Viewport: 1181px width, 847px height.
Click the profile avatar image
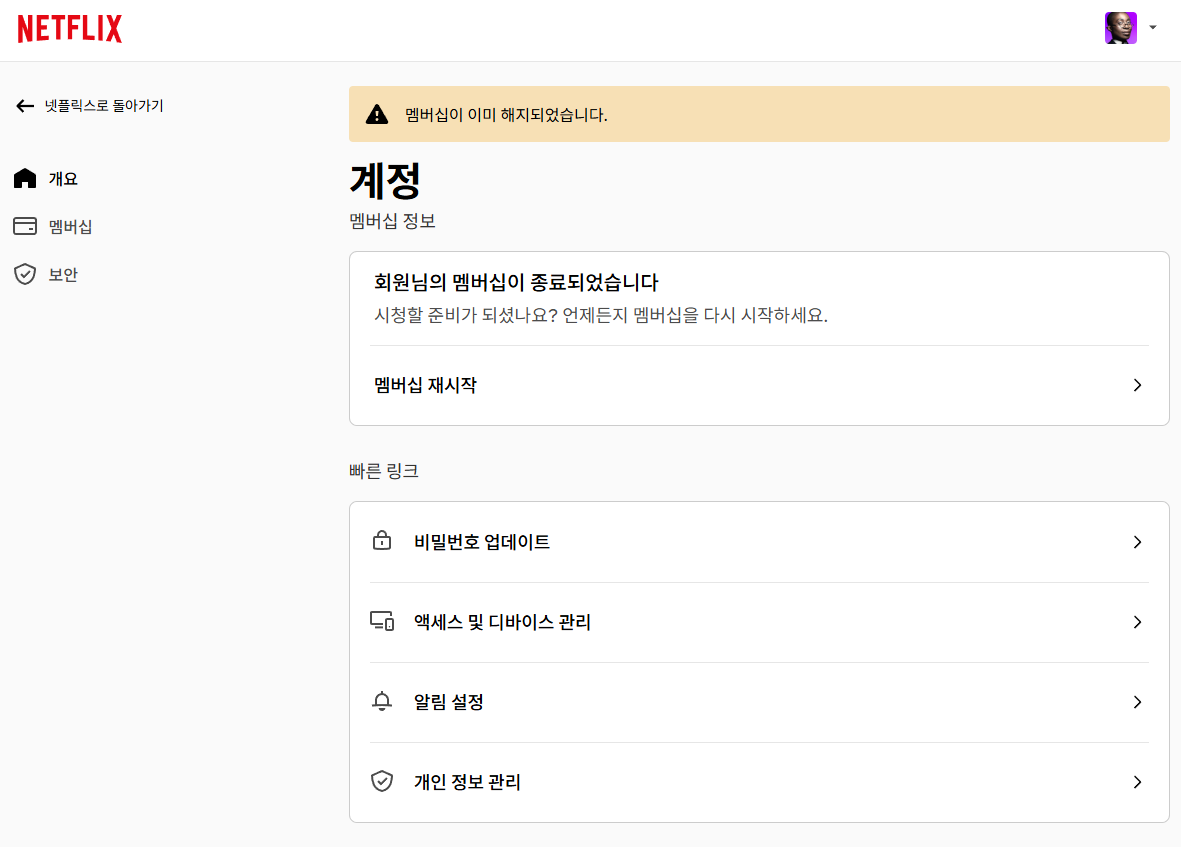pyautogui.click(x=1121, y=28)
